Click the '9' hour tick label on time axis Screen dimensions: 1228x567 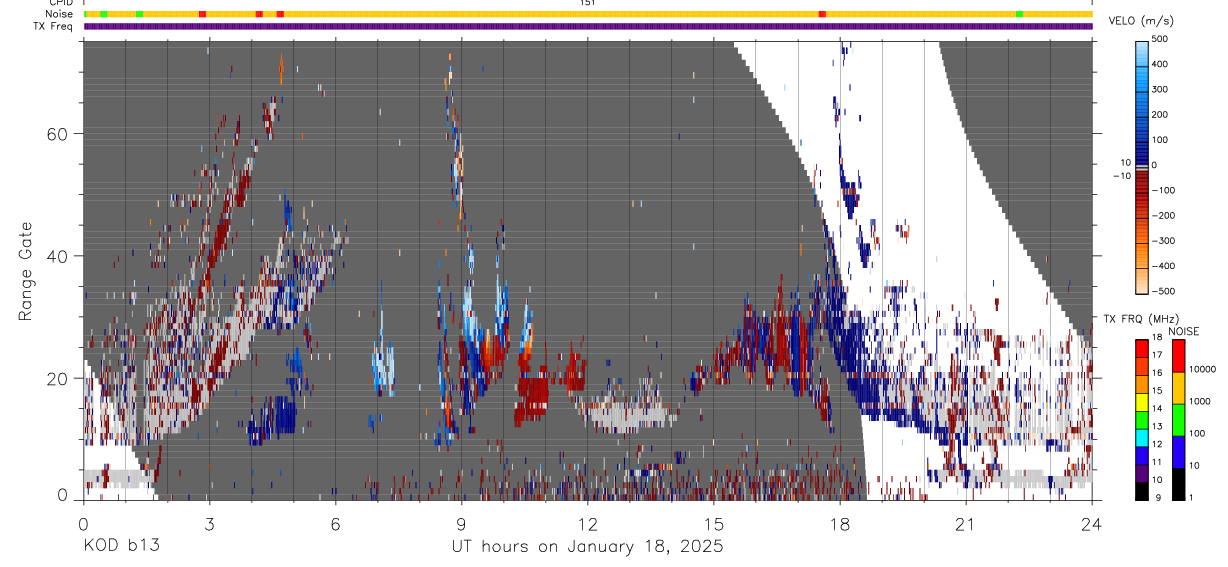[x=461, y=524]
